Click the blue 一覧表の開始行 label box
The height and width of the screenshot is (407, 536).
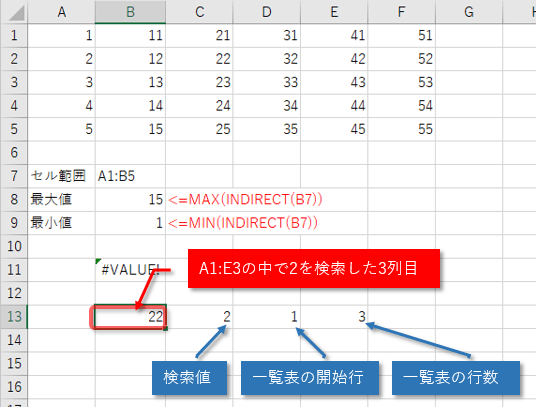310,378
